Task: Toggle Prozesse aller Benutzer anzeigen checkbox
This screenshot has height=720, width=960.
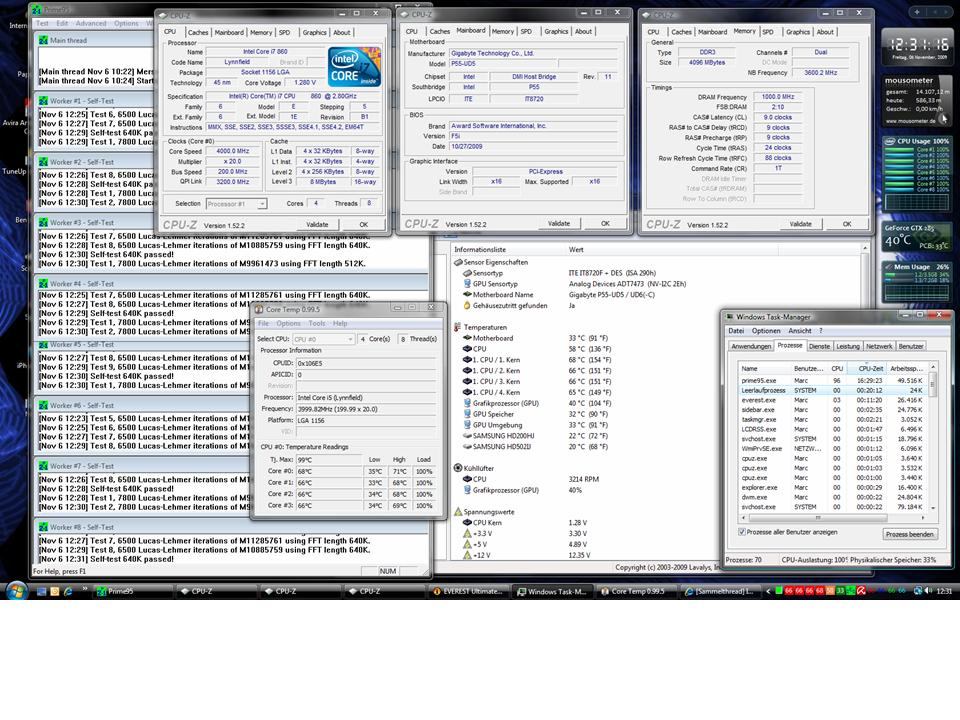Action: [x=742, y=532]
